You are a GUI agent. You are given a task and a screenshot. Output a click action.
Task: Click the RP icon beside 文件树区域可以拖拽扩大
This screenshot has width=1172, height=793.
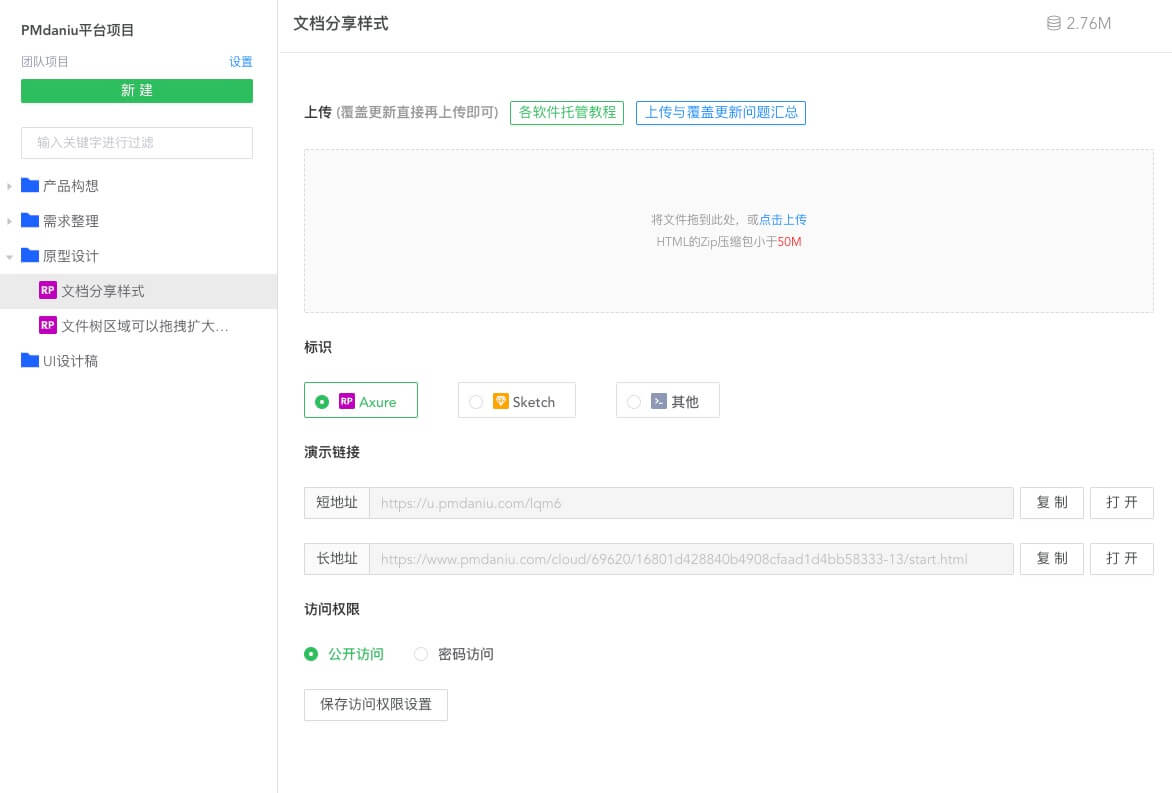coord(48,325)
